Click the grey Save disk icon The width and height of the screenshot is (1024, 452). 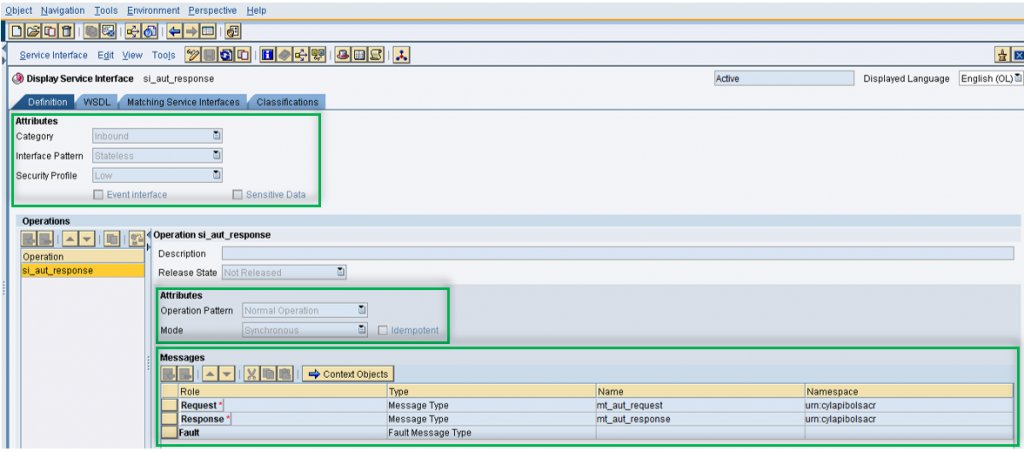tap(209, 56)
